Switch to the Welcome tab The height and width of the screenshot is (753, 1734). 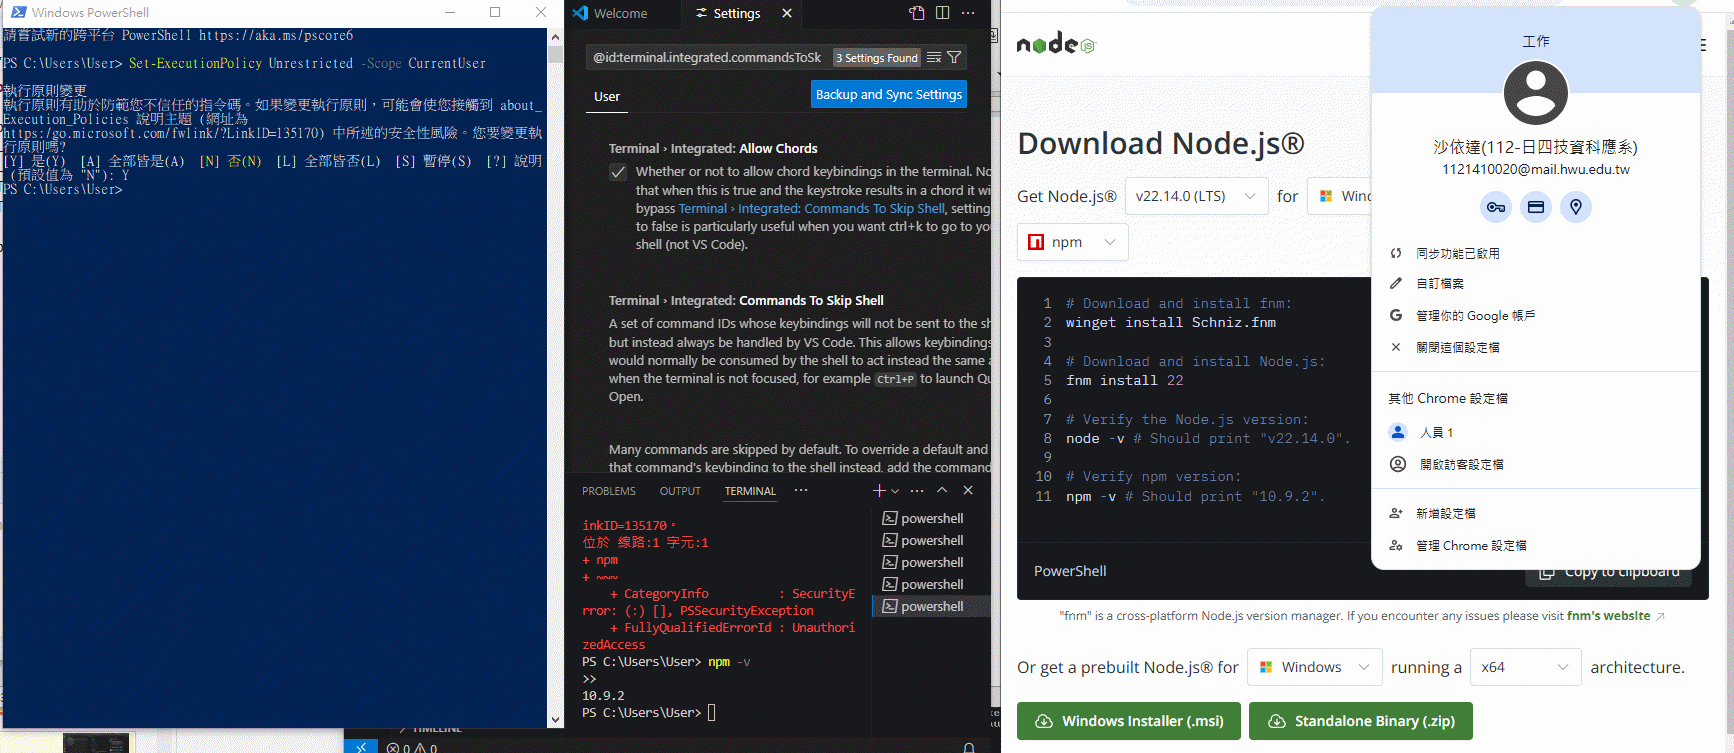(620, 13)
